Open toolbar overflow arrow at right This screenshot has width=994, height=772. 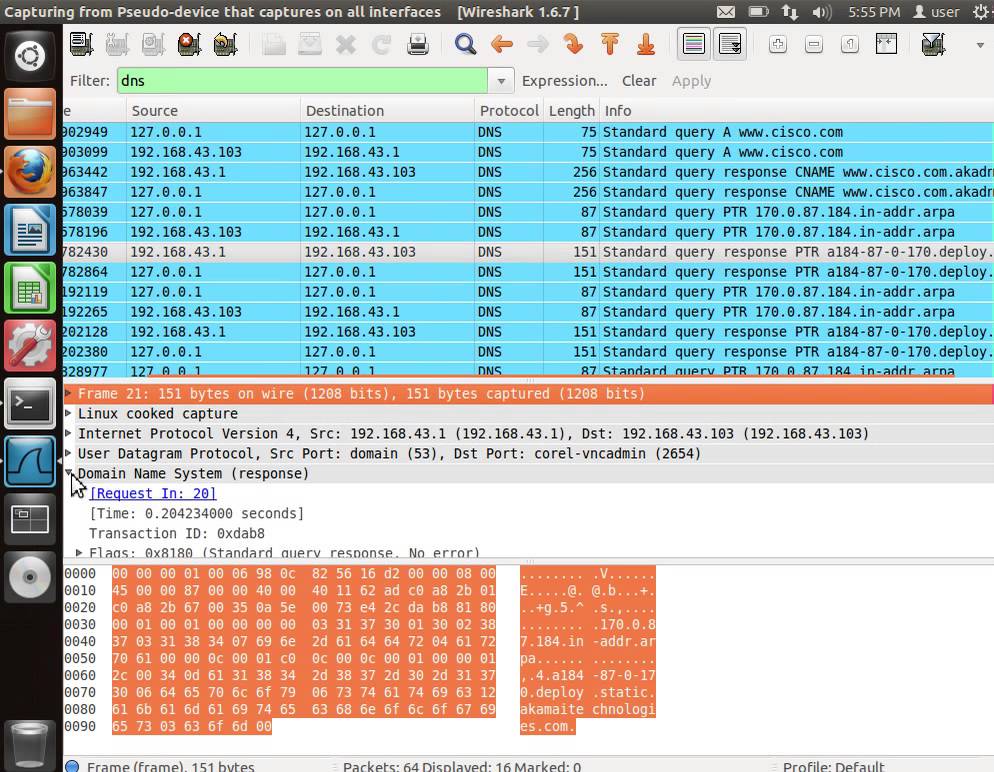point(980,45)
